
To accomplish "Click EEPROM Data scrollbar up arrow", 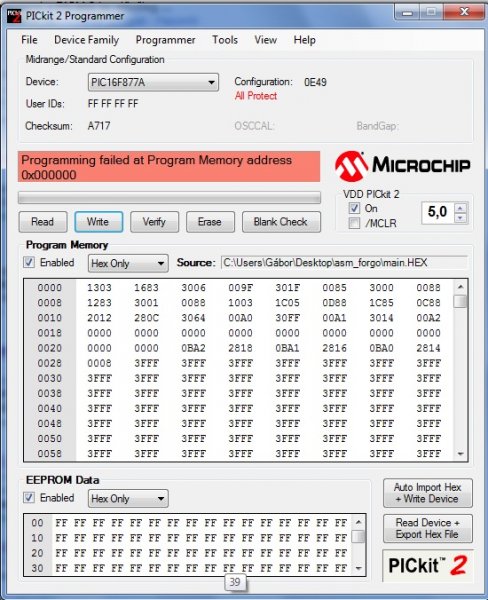I will tap(359, 522).
